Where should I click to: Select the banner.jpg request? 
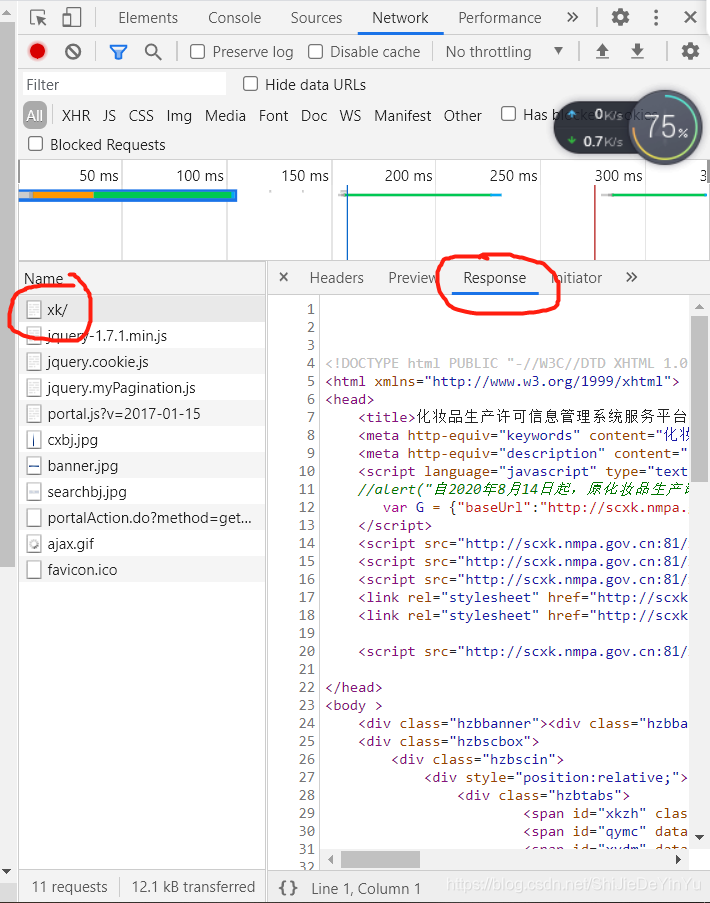point(142,465)
